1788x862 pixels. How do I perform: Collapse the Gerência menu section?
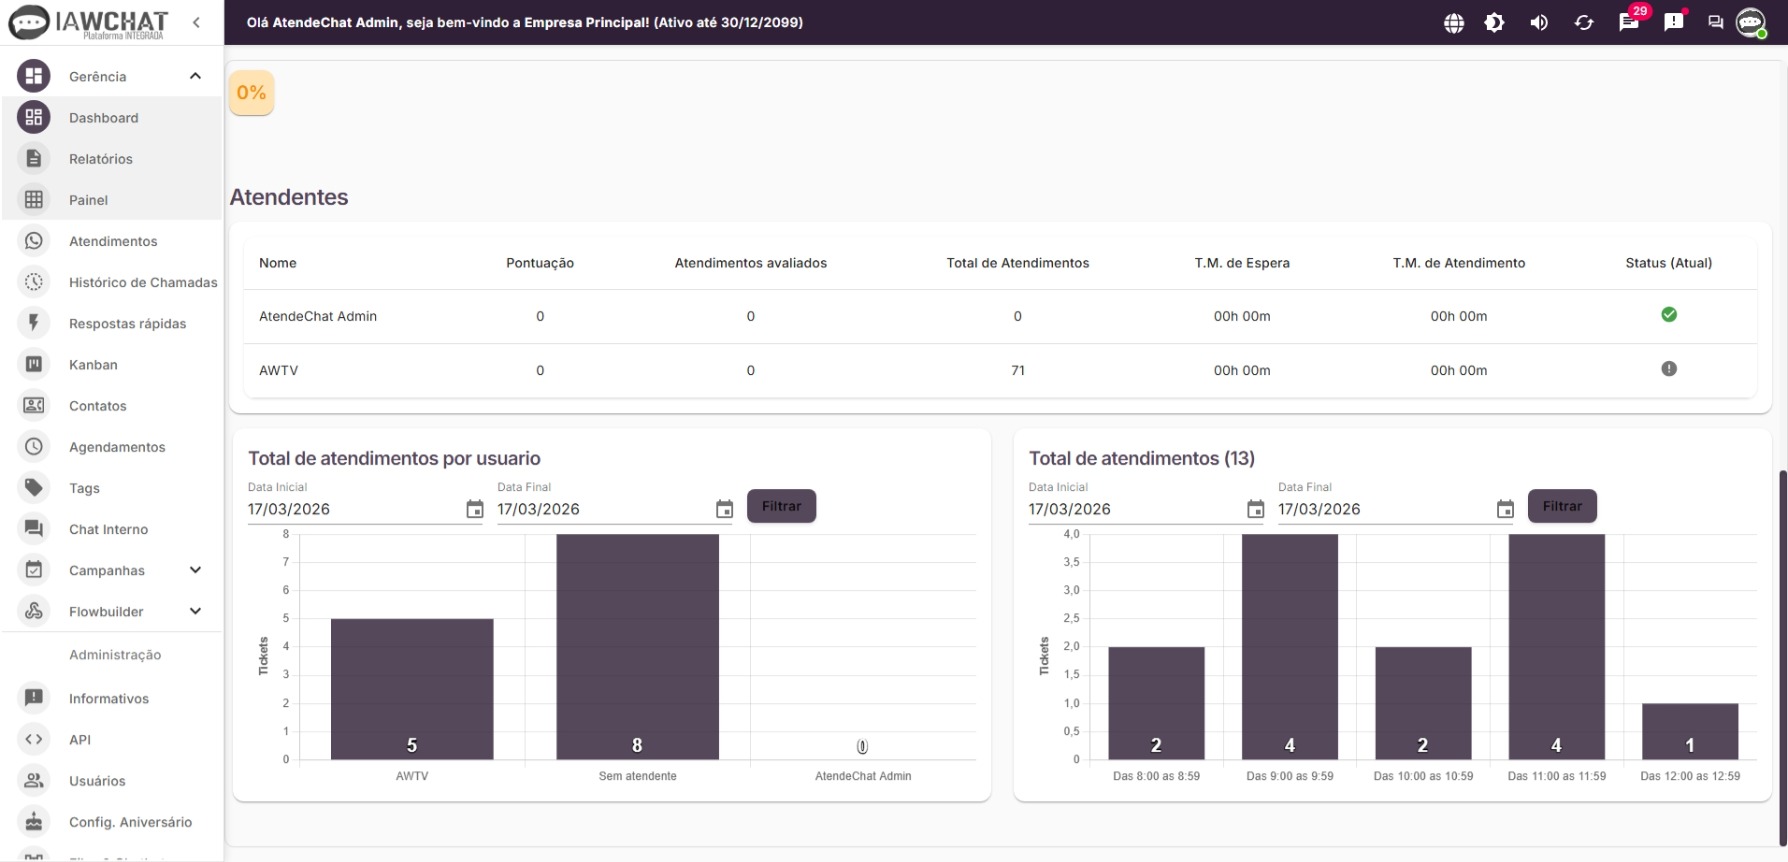click(195, 76)
